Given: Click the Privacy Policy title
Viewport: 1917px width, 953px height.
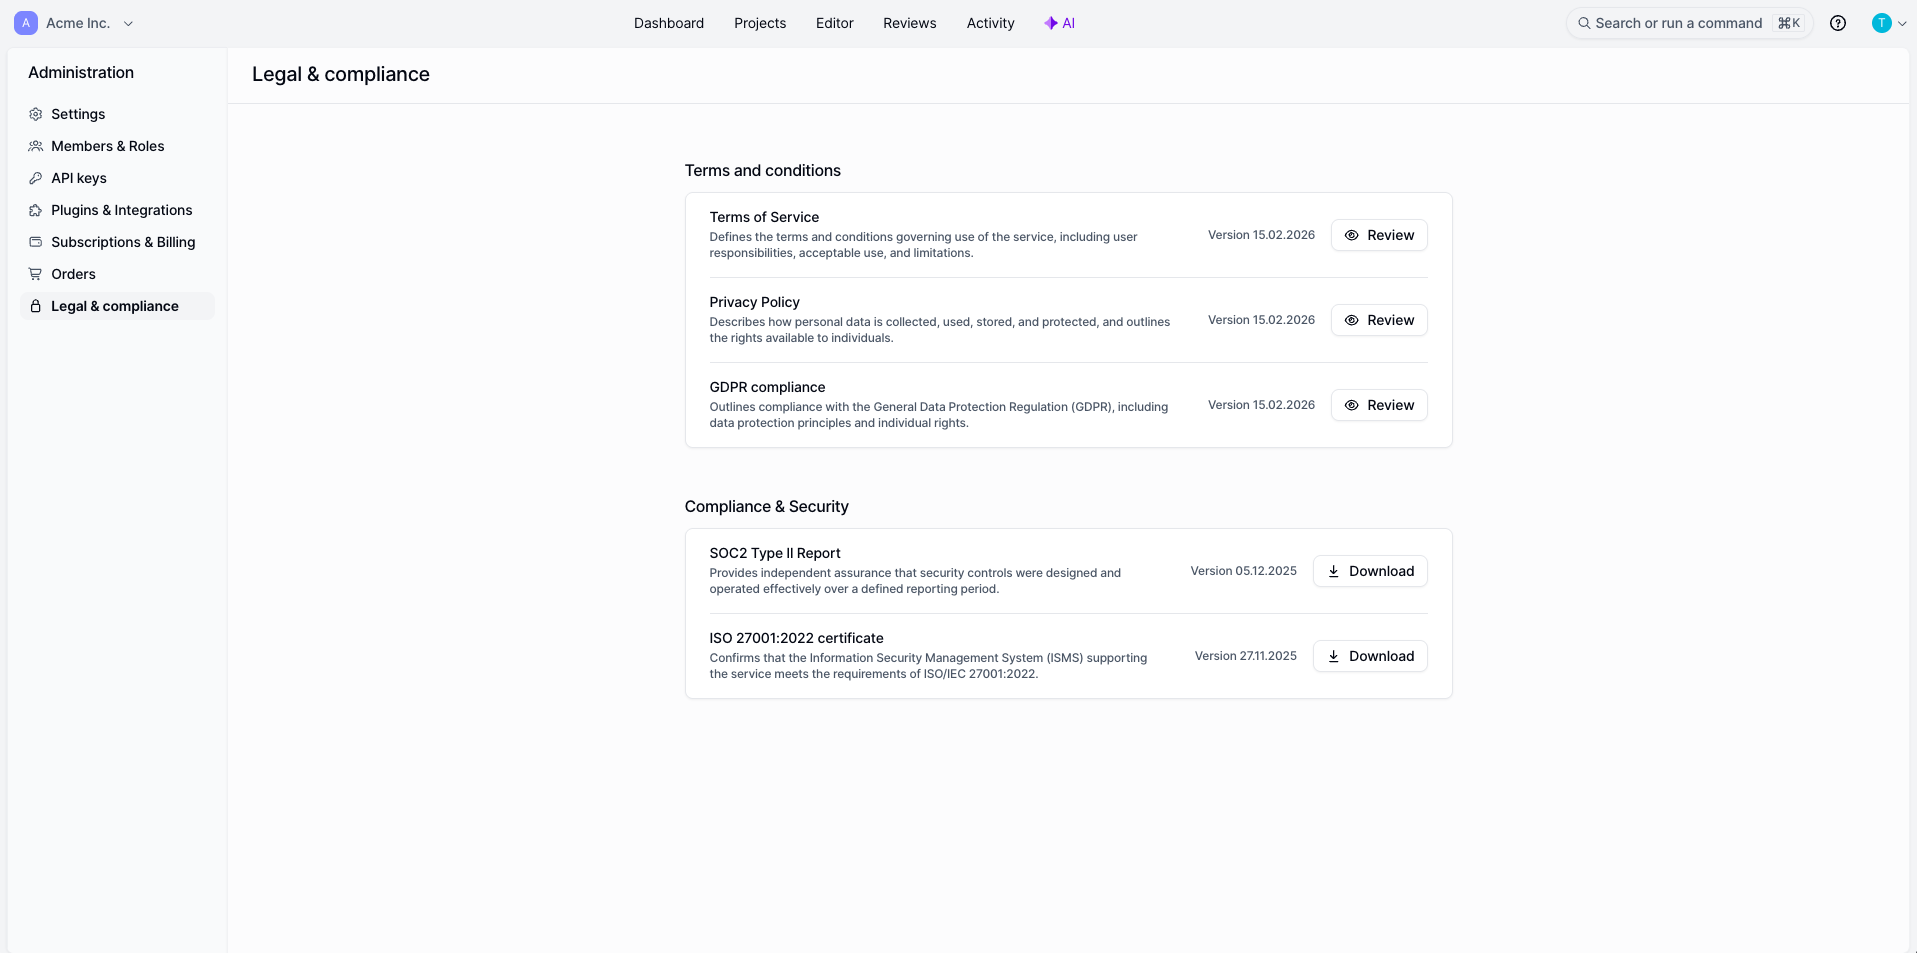Looking at the screenshot, I should coord(754,302).
